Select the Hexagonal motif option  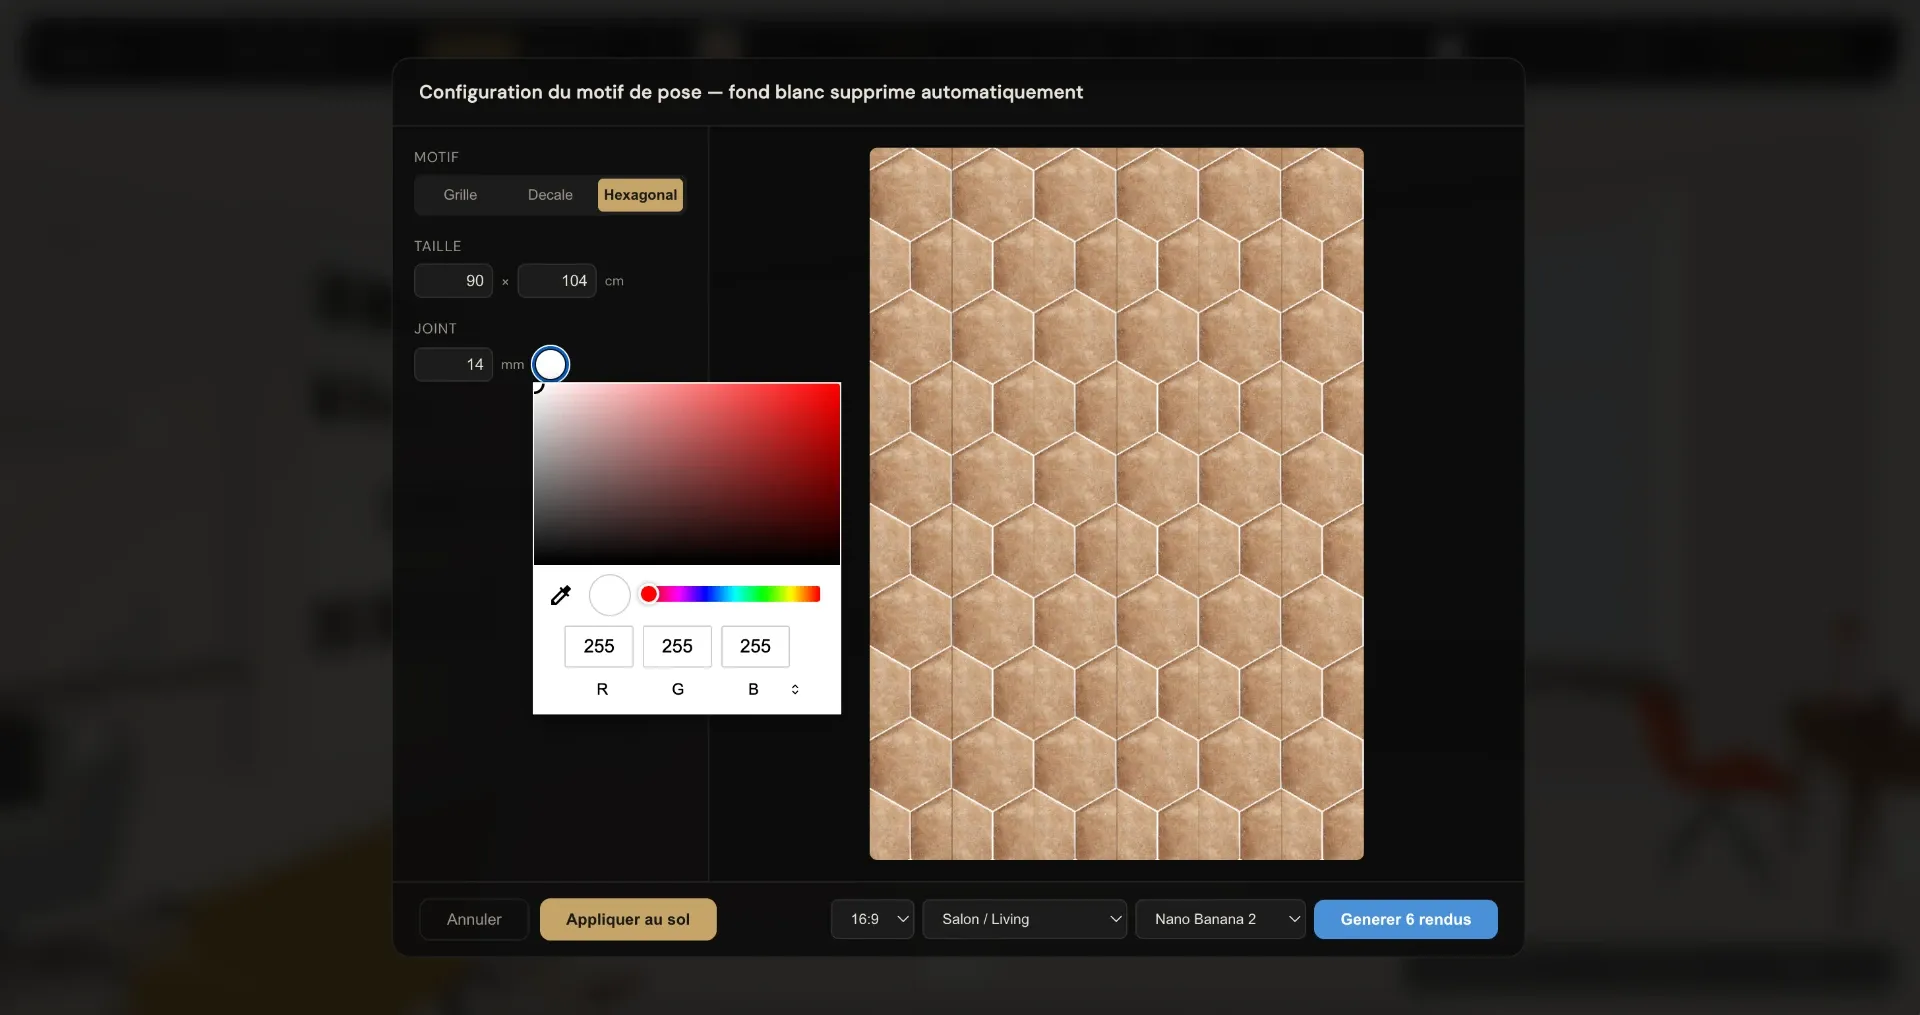pyautogui.click(x=640, y=195)
